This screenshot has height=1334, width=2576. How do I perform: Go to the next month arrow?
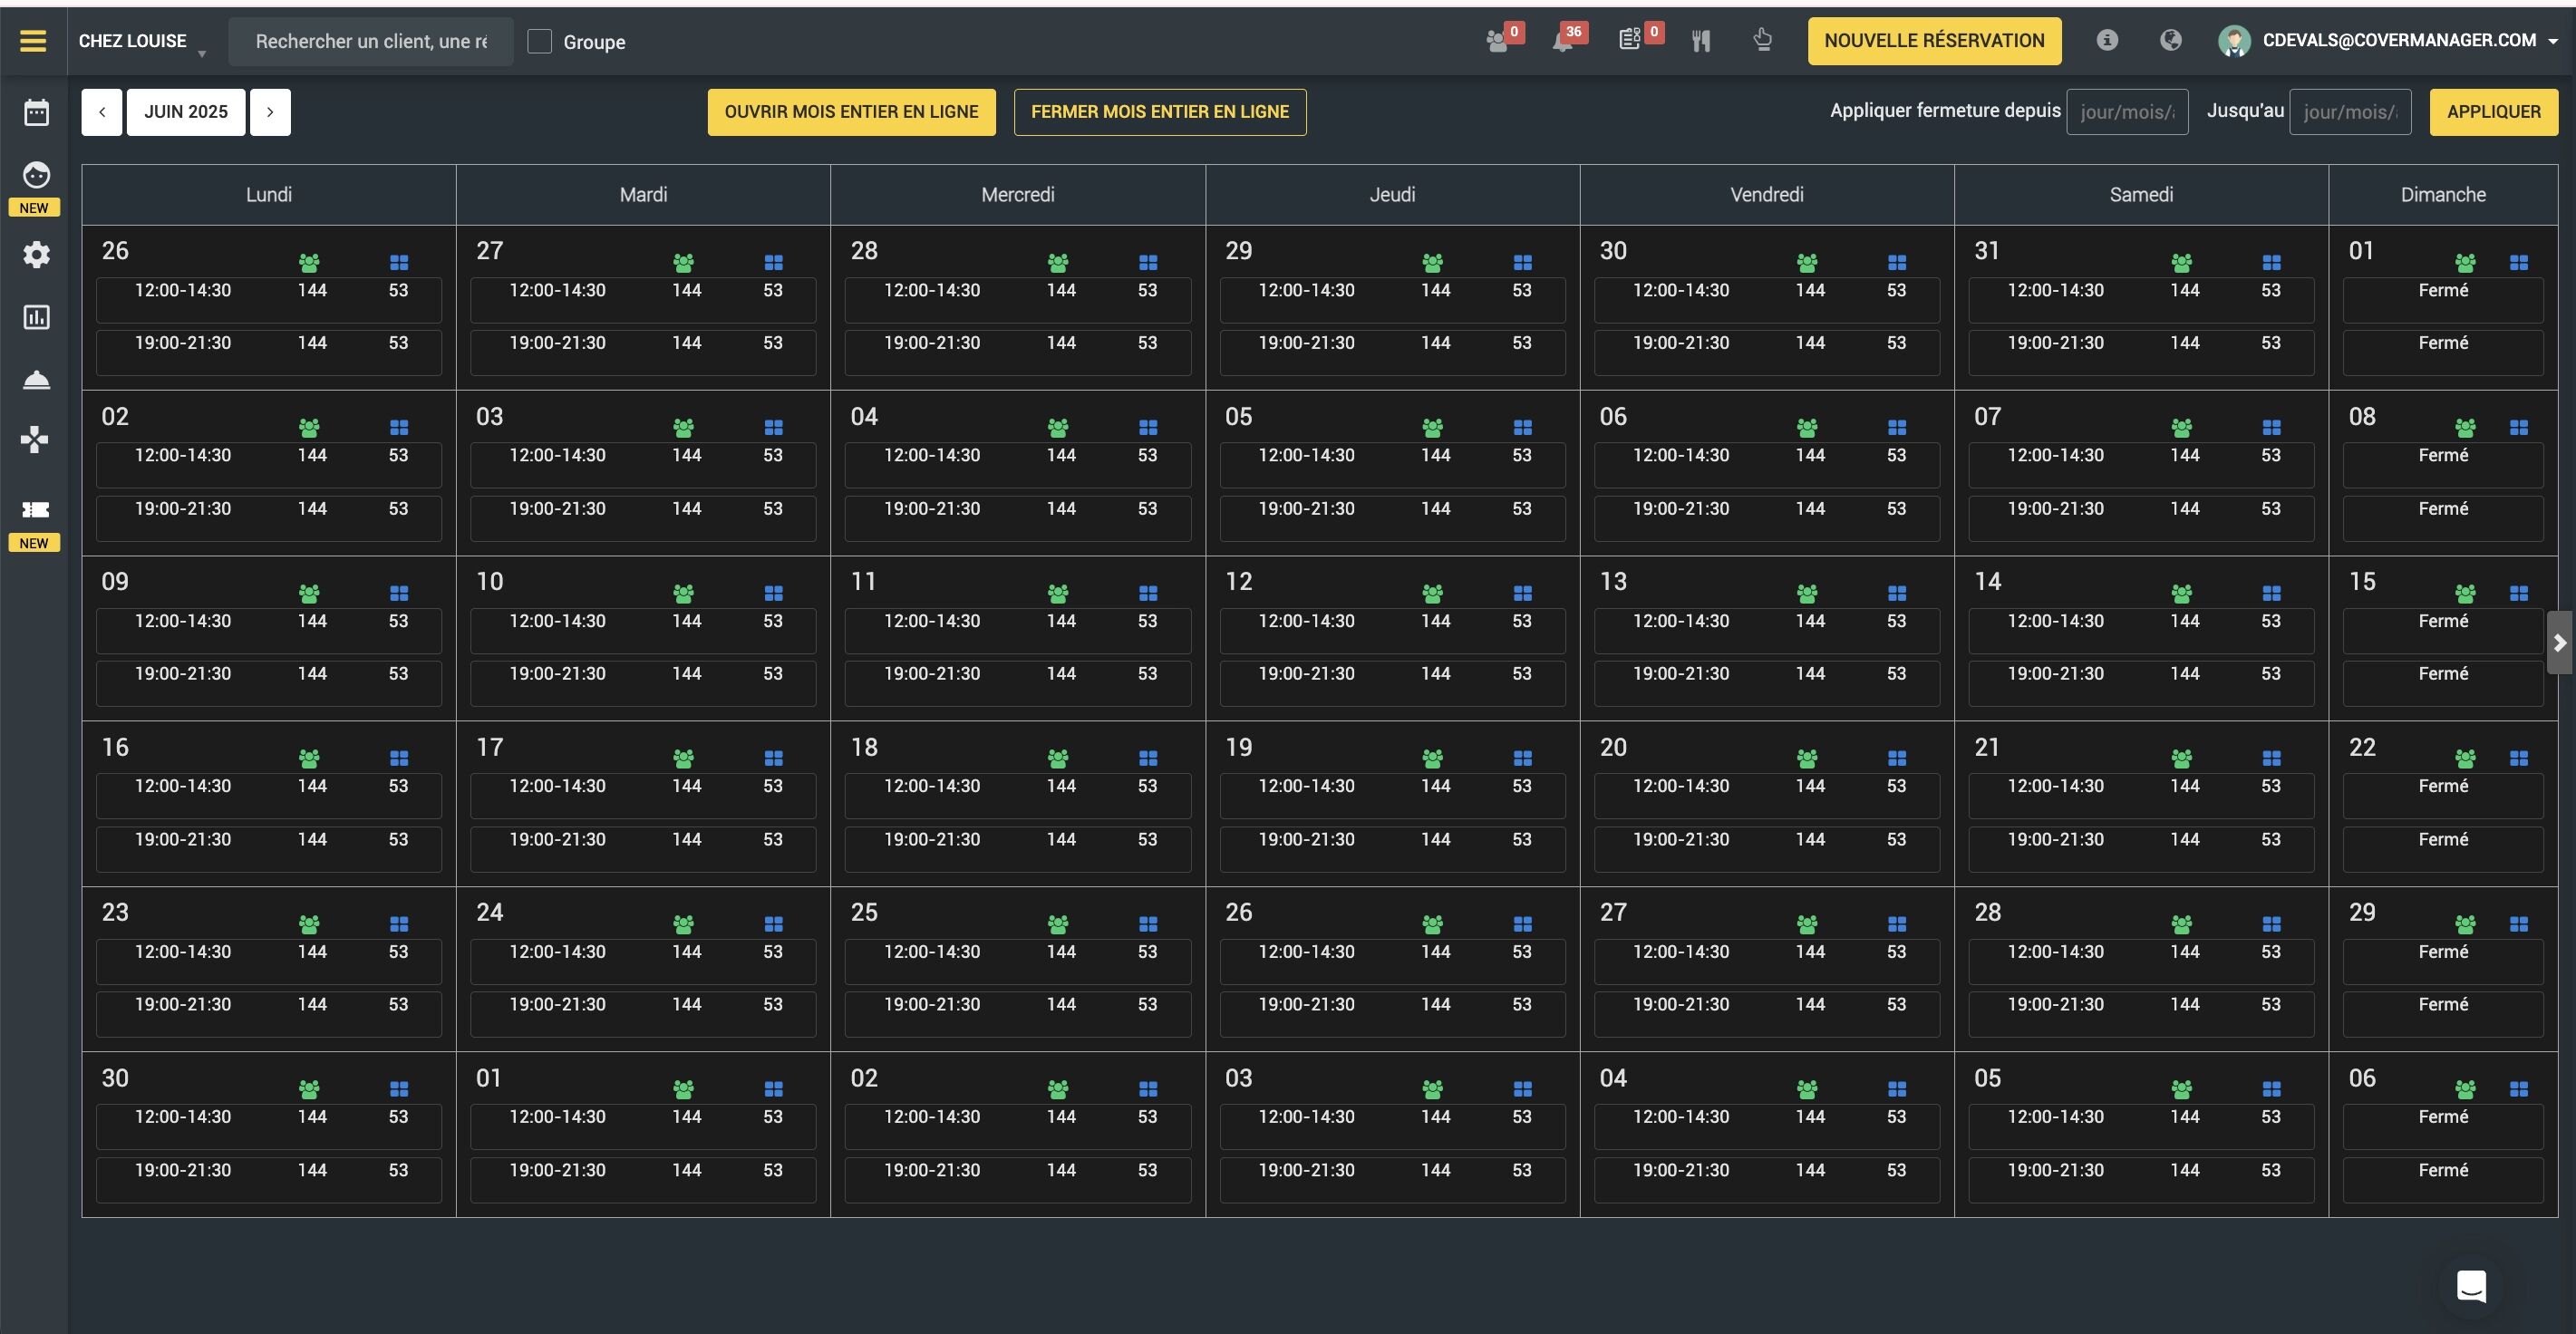pyautogui.click(x=270, y=112)
